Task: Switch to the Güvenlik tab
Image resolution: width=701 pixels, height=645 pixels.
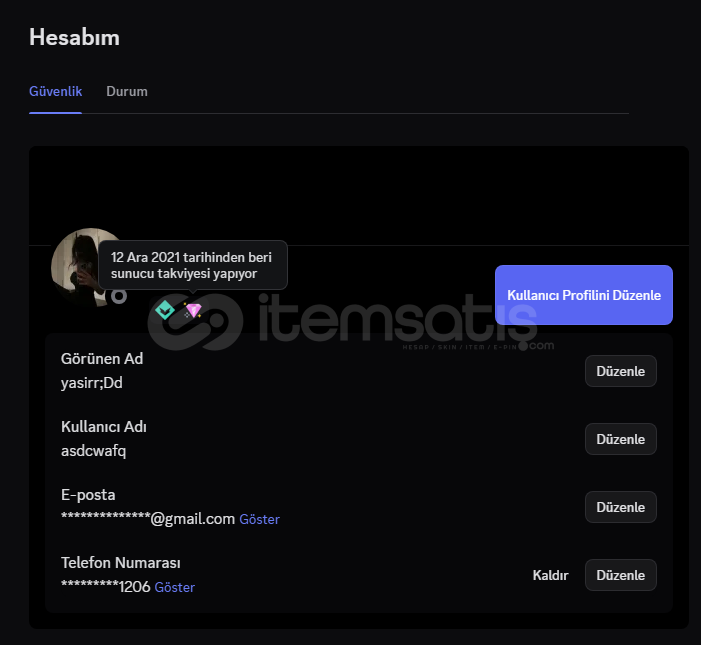Action: click(x=55, y=91)
